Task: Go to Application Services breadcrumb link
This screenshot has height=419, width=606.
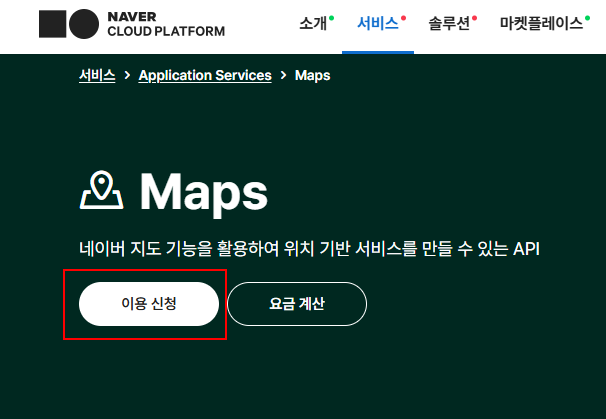Action: [205, 75]
